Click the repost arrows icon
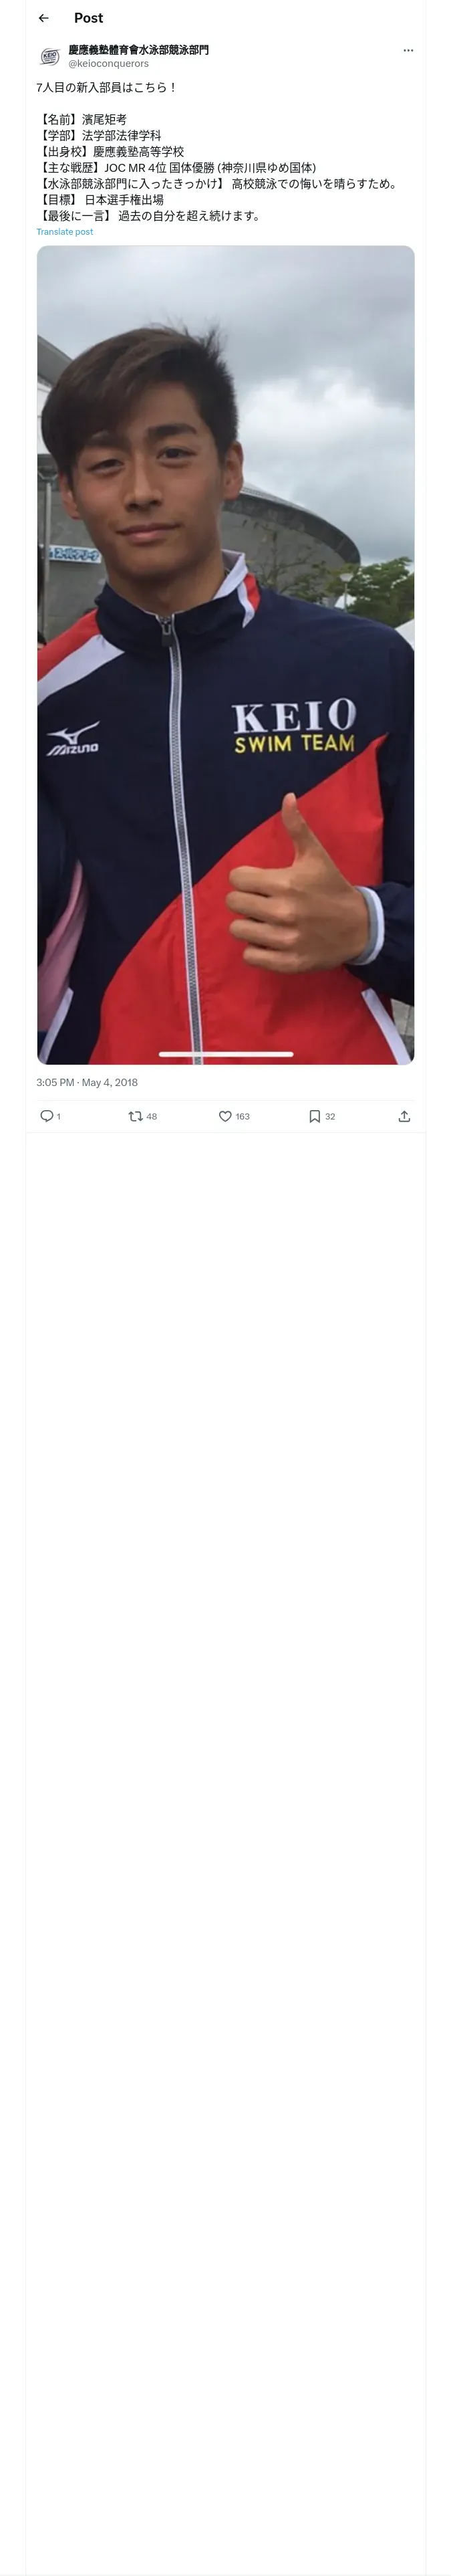This screenshot has height=2576, width=451. click(135, 1116)
